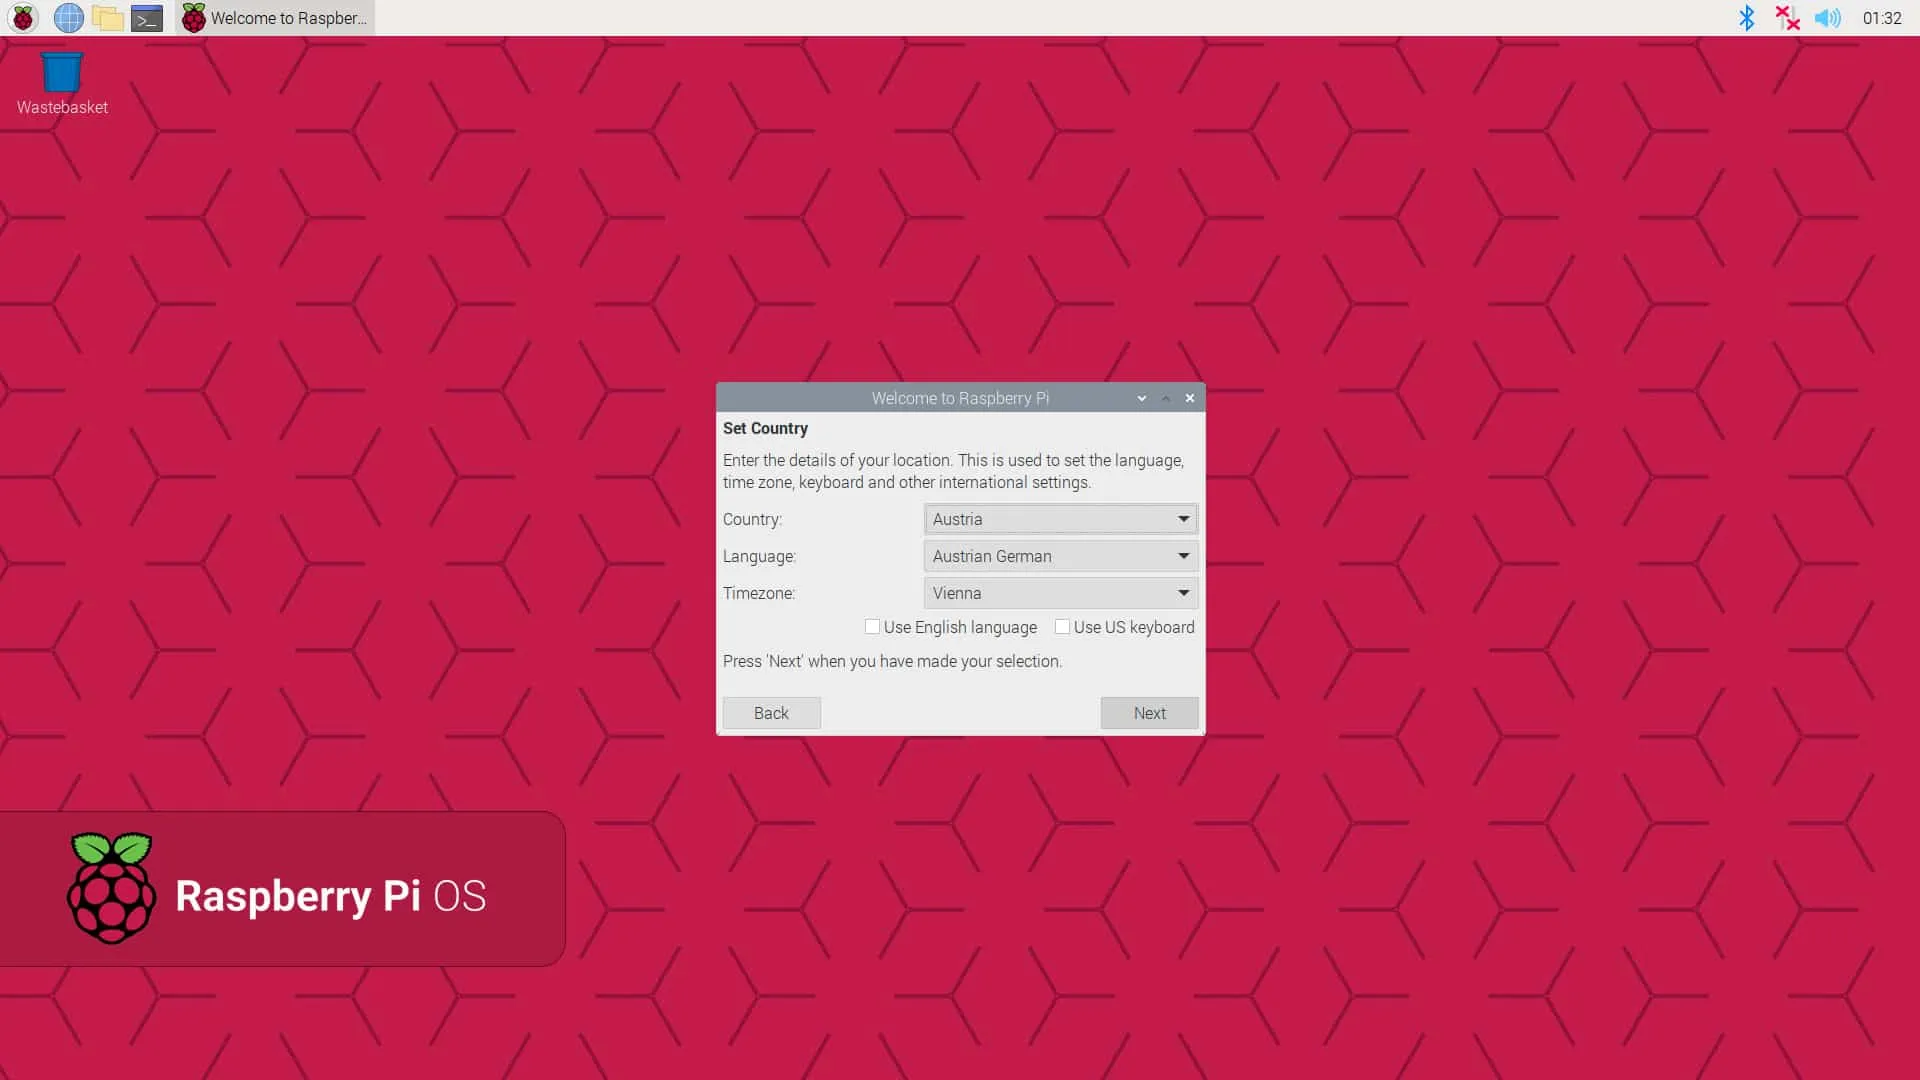Maximize the Welcome to Raspberry Pi dialog
This screenshot has height=1080, width=1920.
[x=1166, y=398]
